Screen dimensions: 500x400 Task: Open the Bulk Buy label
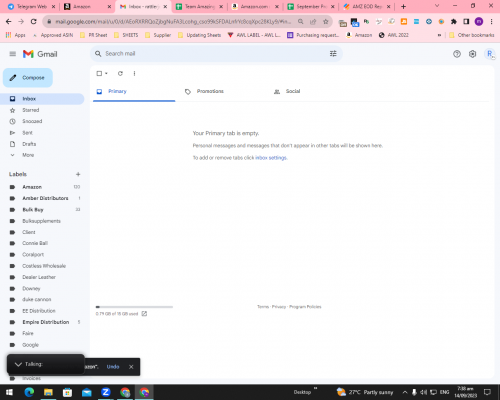tap(33, 210)
